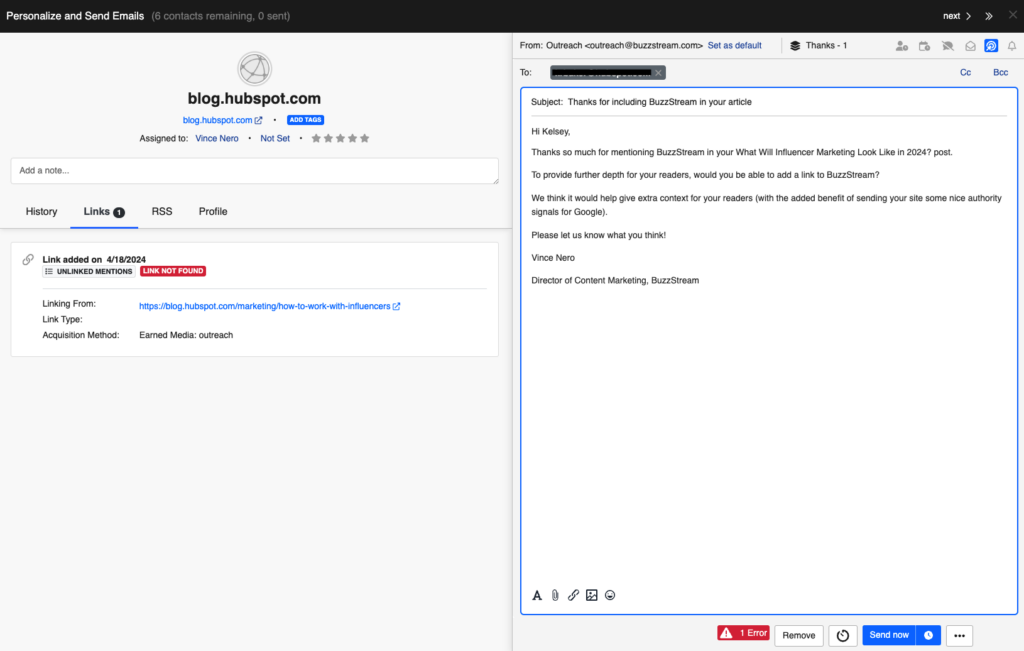The height and width of the screenshot is (651, 1024).
Task: Open notifications via the bell icon
Action: tap(1011, 45)
